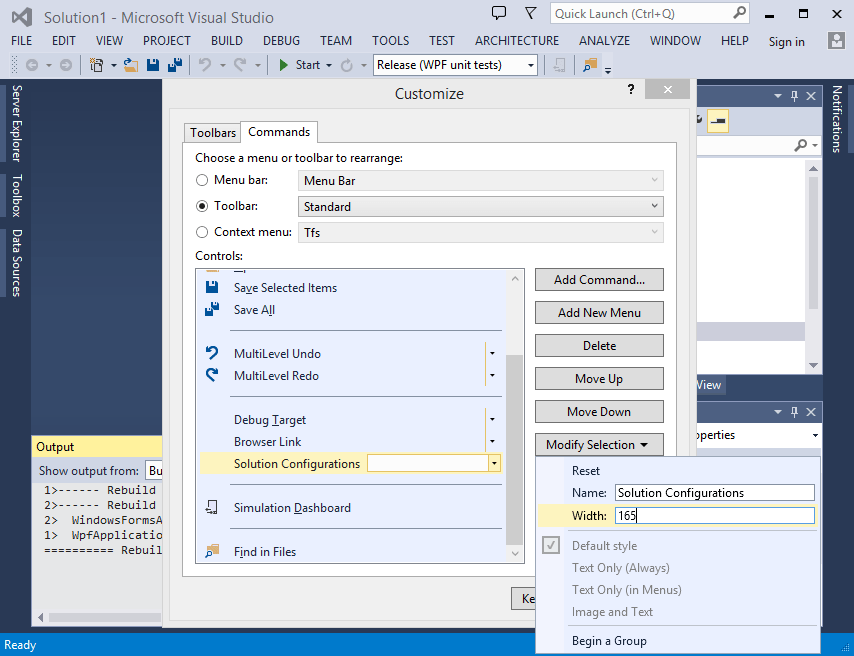Click the Move Up button
Image resolution: width=854 pixels, height=656 pixels.
598,378
